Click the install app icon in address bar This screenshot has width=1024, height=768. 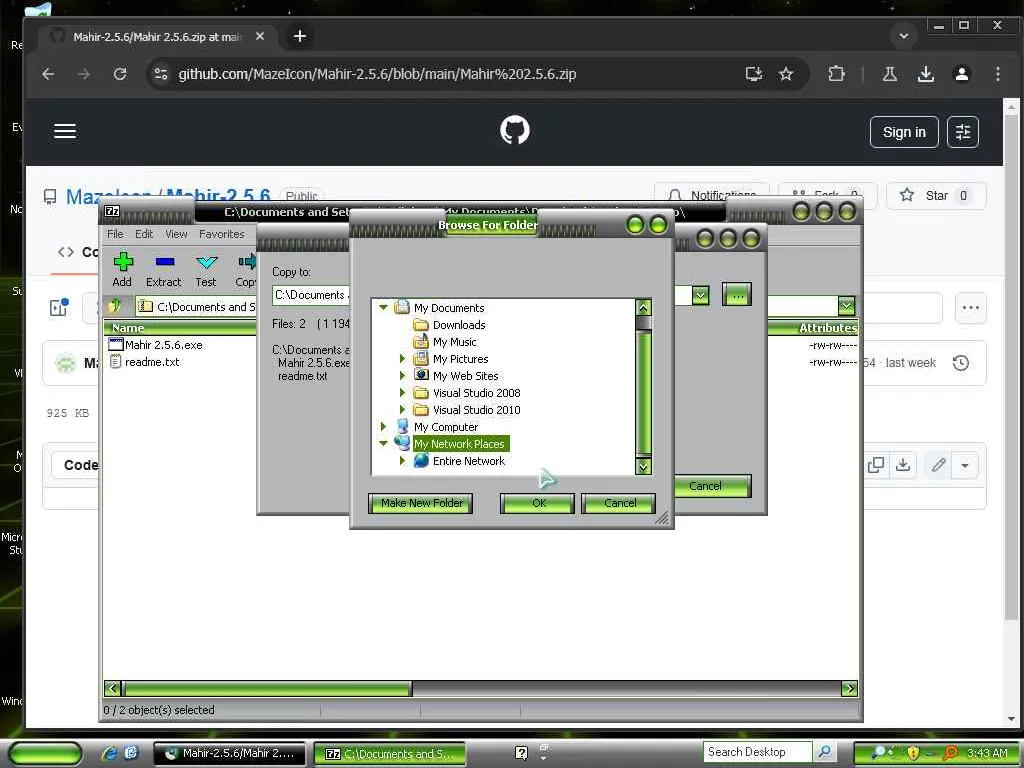754,74
